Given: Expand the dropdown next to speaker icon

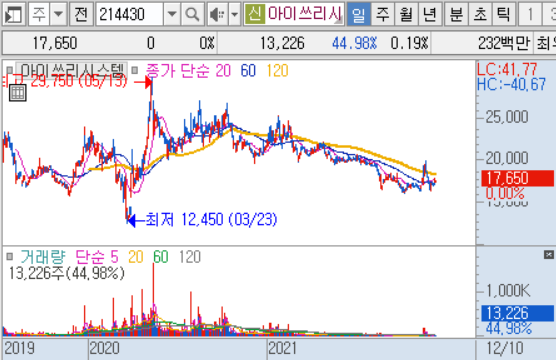Looking at the screenshot, I should tap(234, 15).
